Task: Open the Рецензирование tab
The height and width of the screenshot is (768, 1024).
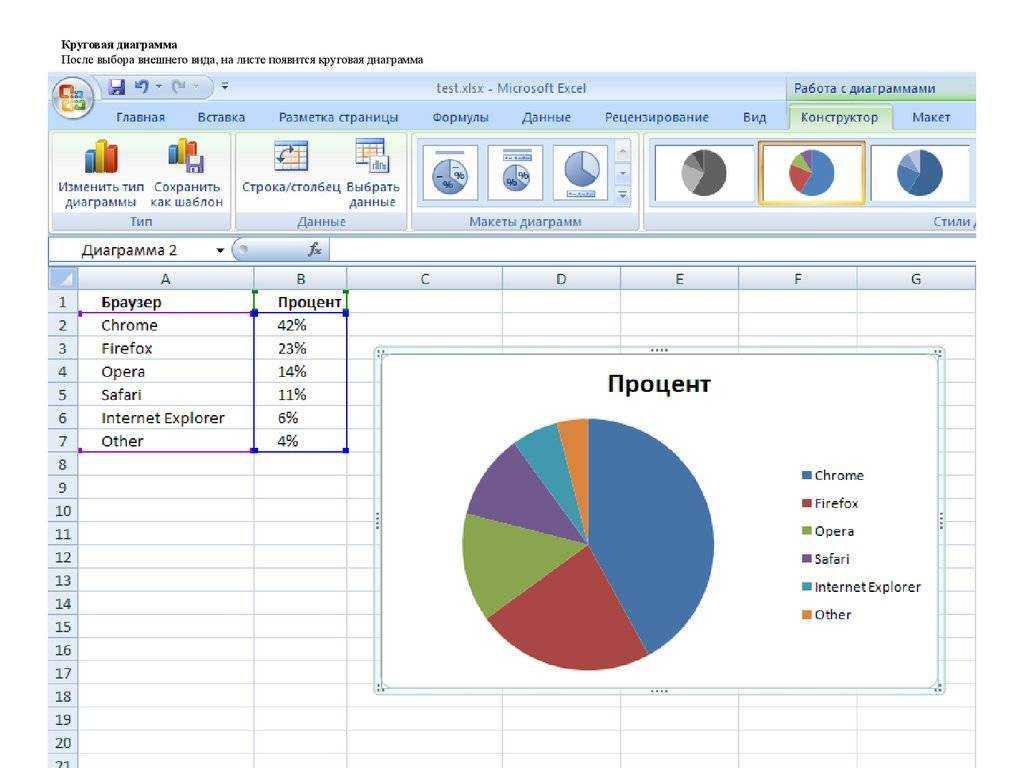Action: pos(656,118)
